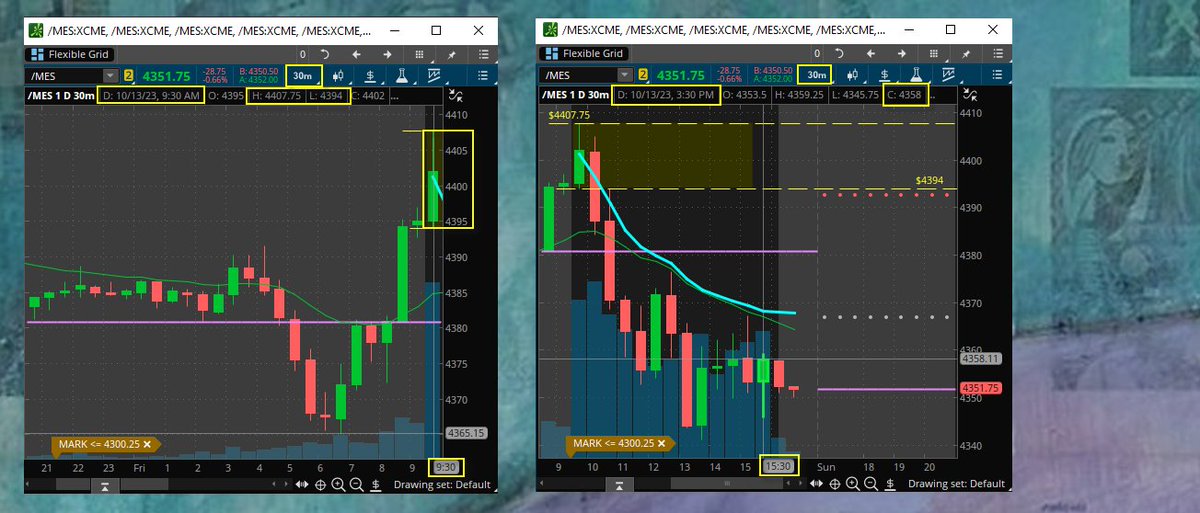Click the collapse-arrows icon on the left chart
This screenshot has width=1200, height=513.
pos(457,95)
